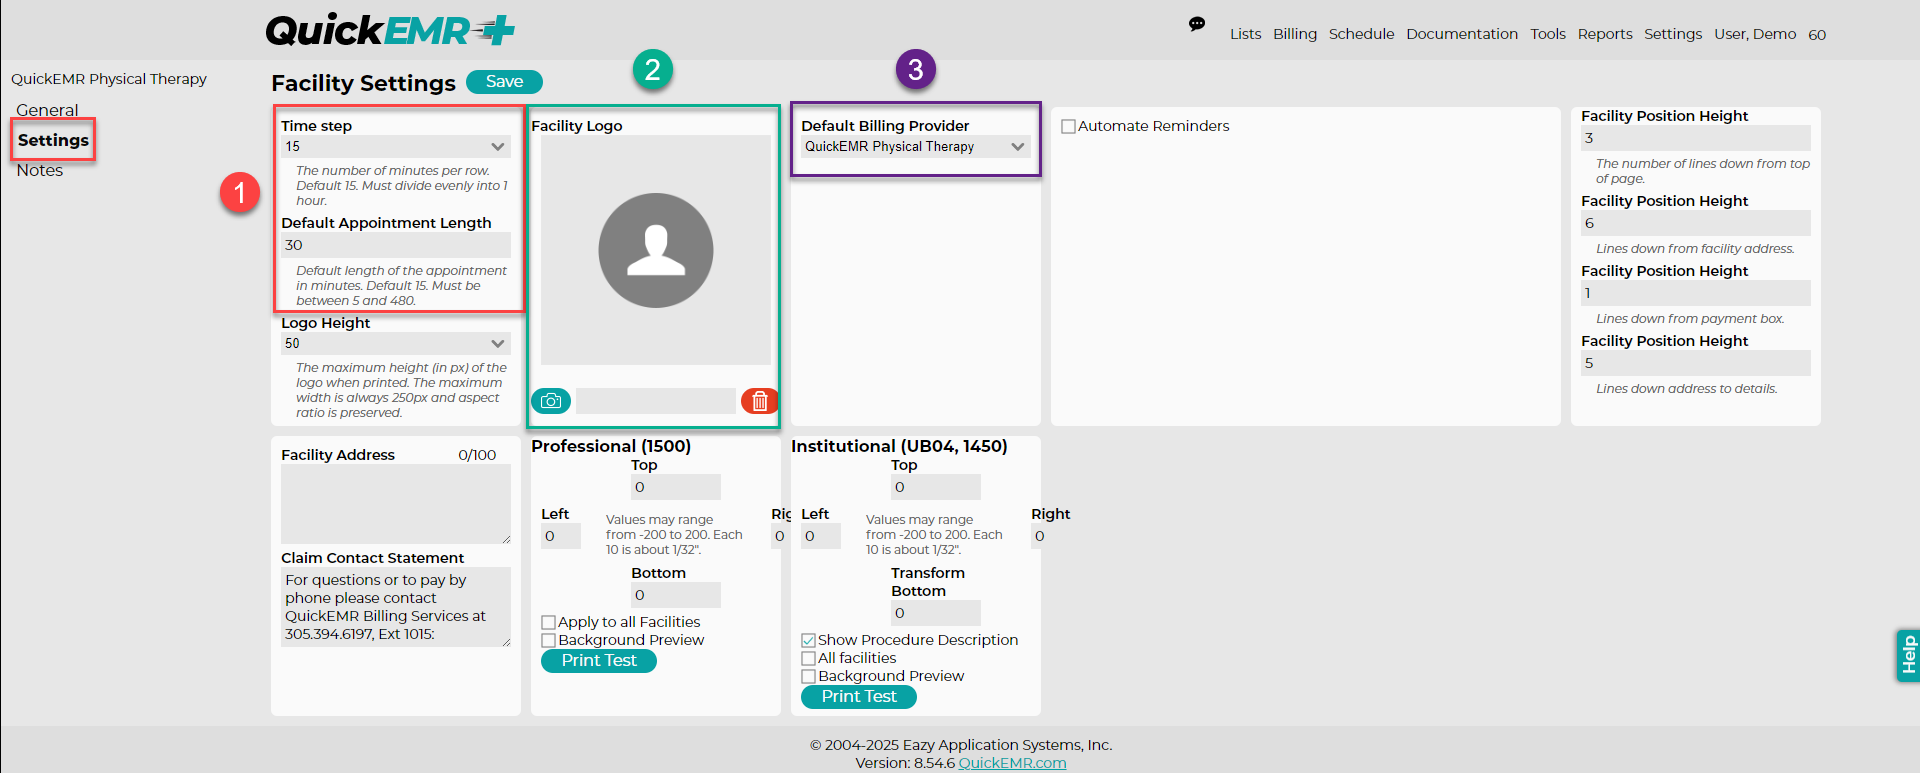Enable All facilities checkbox
Image resolution: width=1920 pixels, height=773 pixels.
(x=808, y=658)
